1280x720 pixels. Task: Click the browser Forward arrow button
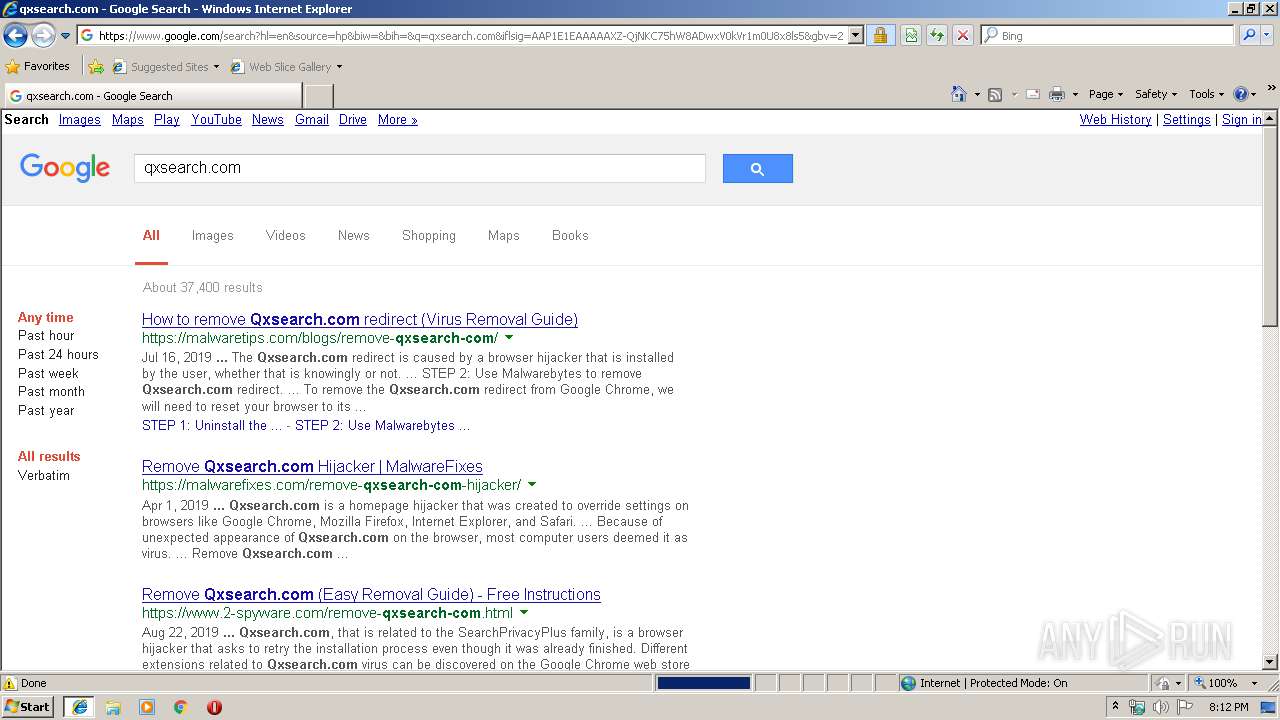(43, 36)
